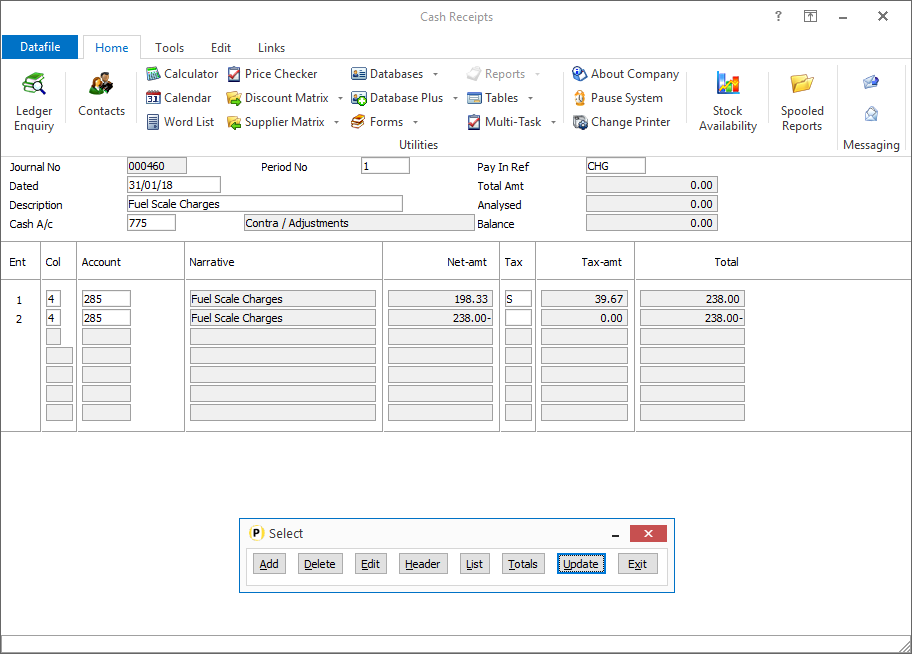This screenshot has height=654, width=912.
Task: Click the Pay In Ref field CHG
Action: (x=616, y=166)
